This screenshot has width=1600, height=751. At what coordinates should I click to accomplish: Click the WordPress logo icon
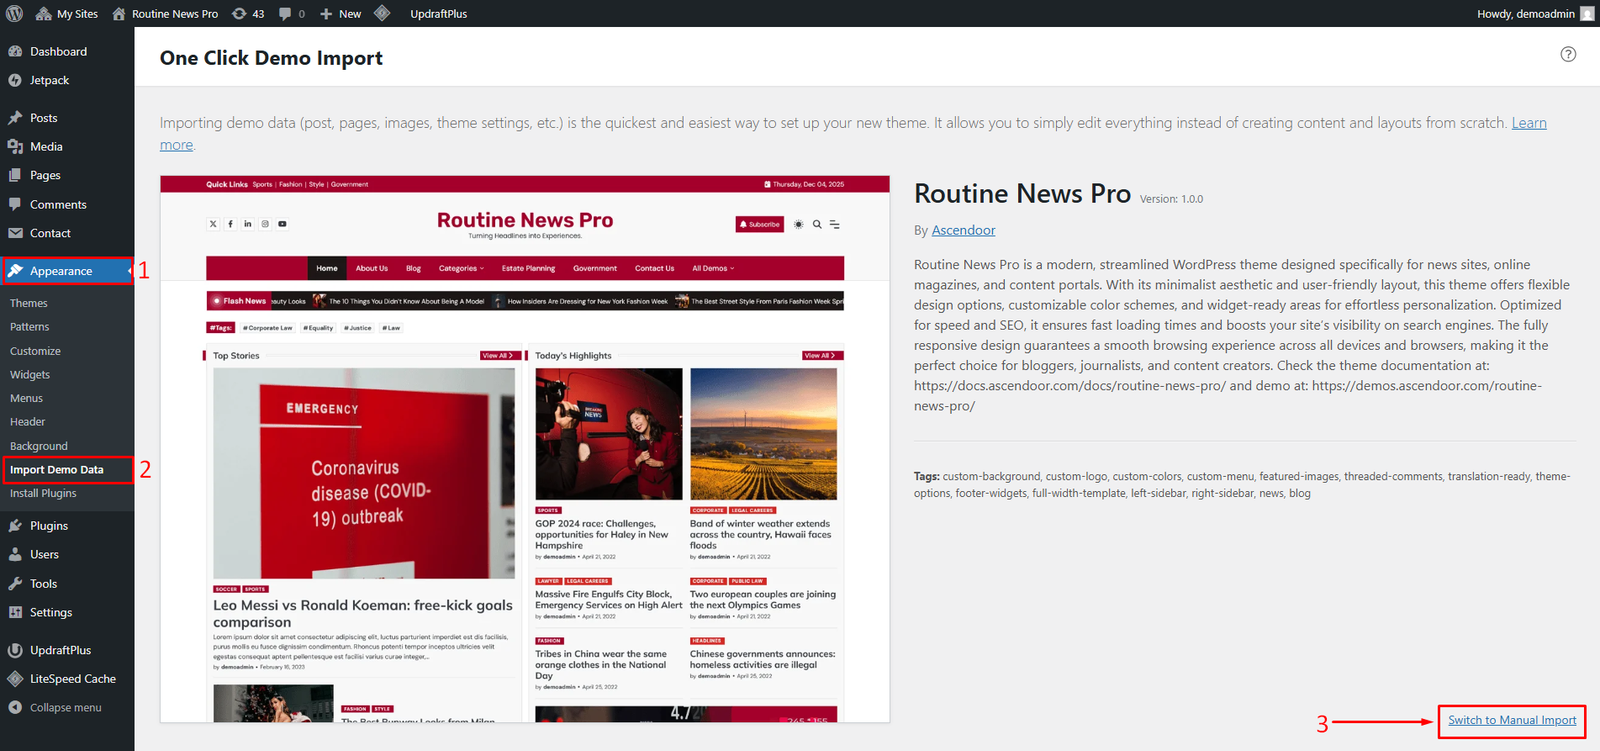(x=15, y=14)
